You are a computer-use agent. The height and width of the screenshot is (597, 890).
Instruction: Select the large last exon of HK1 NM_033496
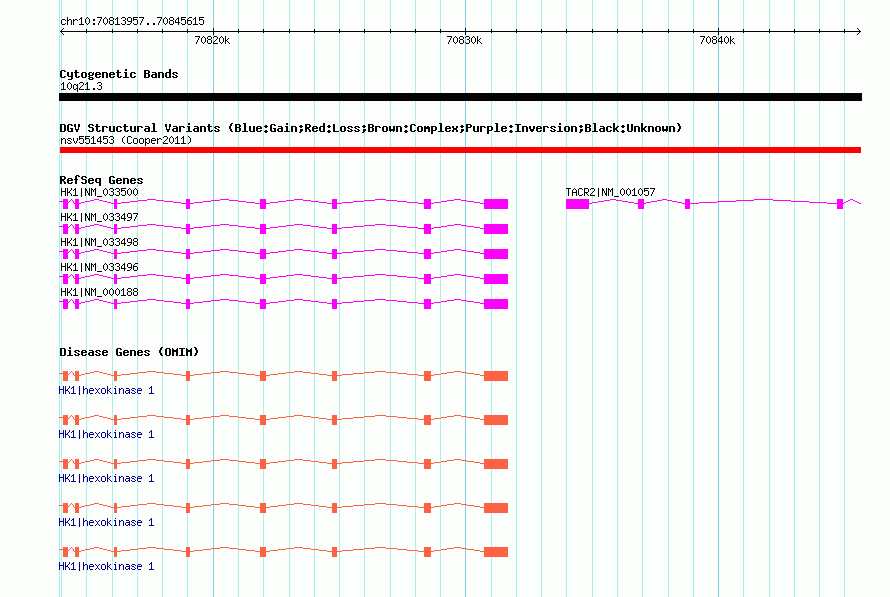coord(496,279)
